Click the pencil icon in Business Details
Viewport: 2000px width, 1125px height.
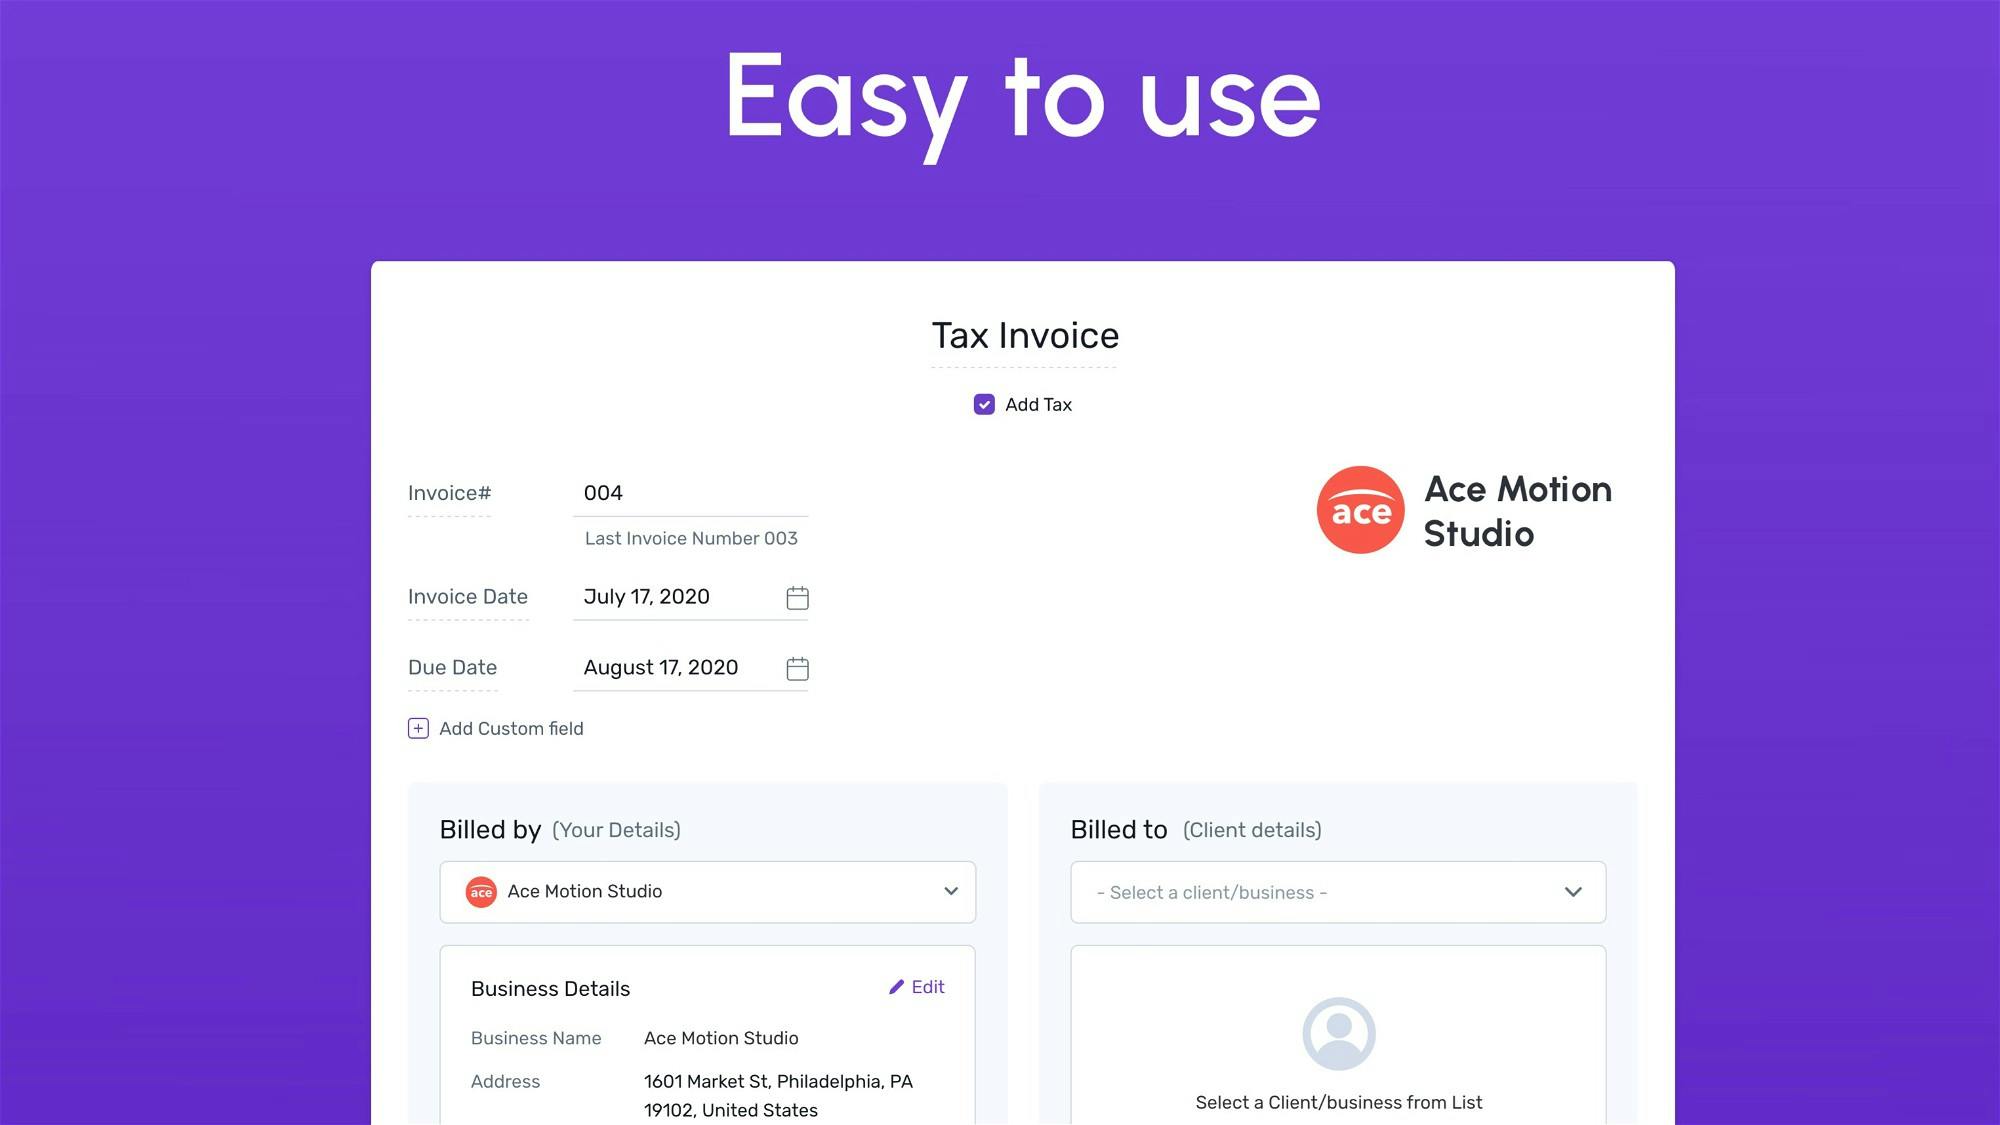click(896, 988)
